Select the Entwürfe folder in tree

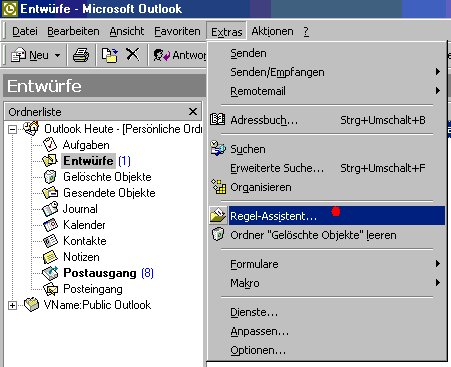tap(88, 161)
